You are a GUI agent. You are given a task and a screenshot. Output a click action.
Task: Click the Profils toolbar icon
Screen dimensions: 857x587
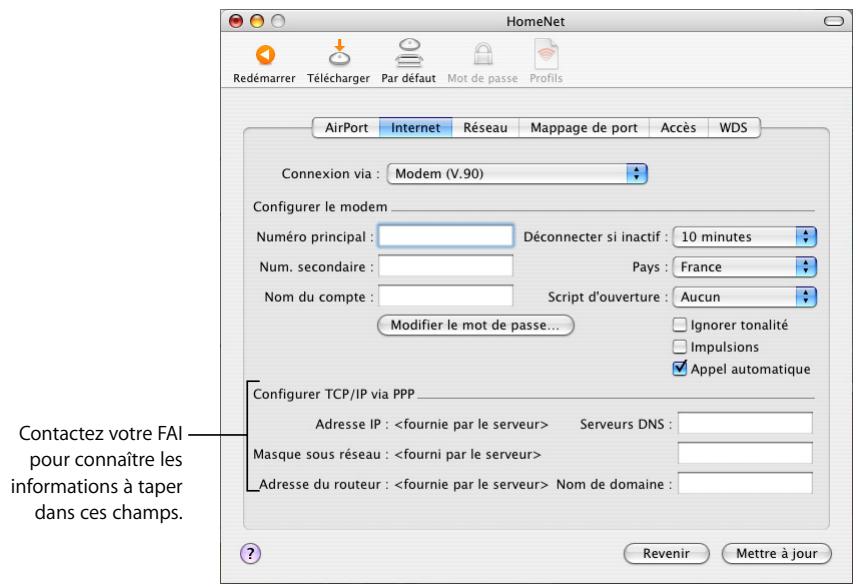545,54
